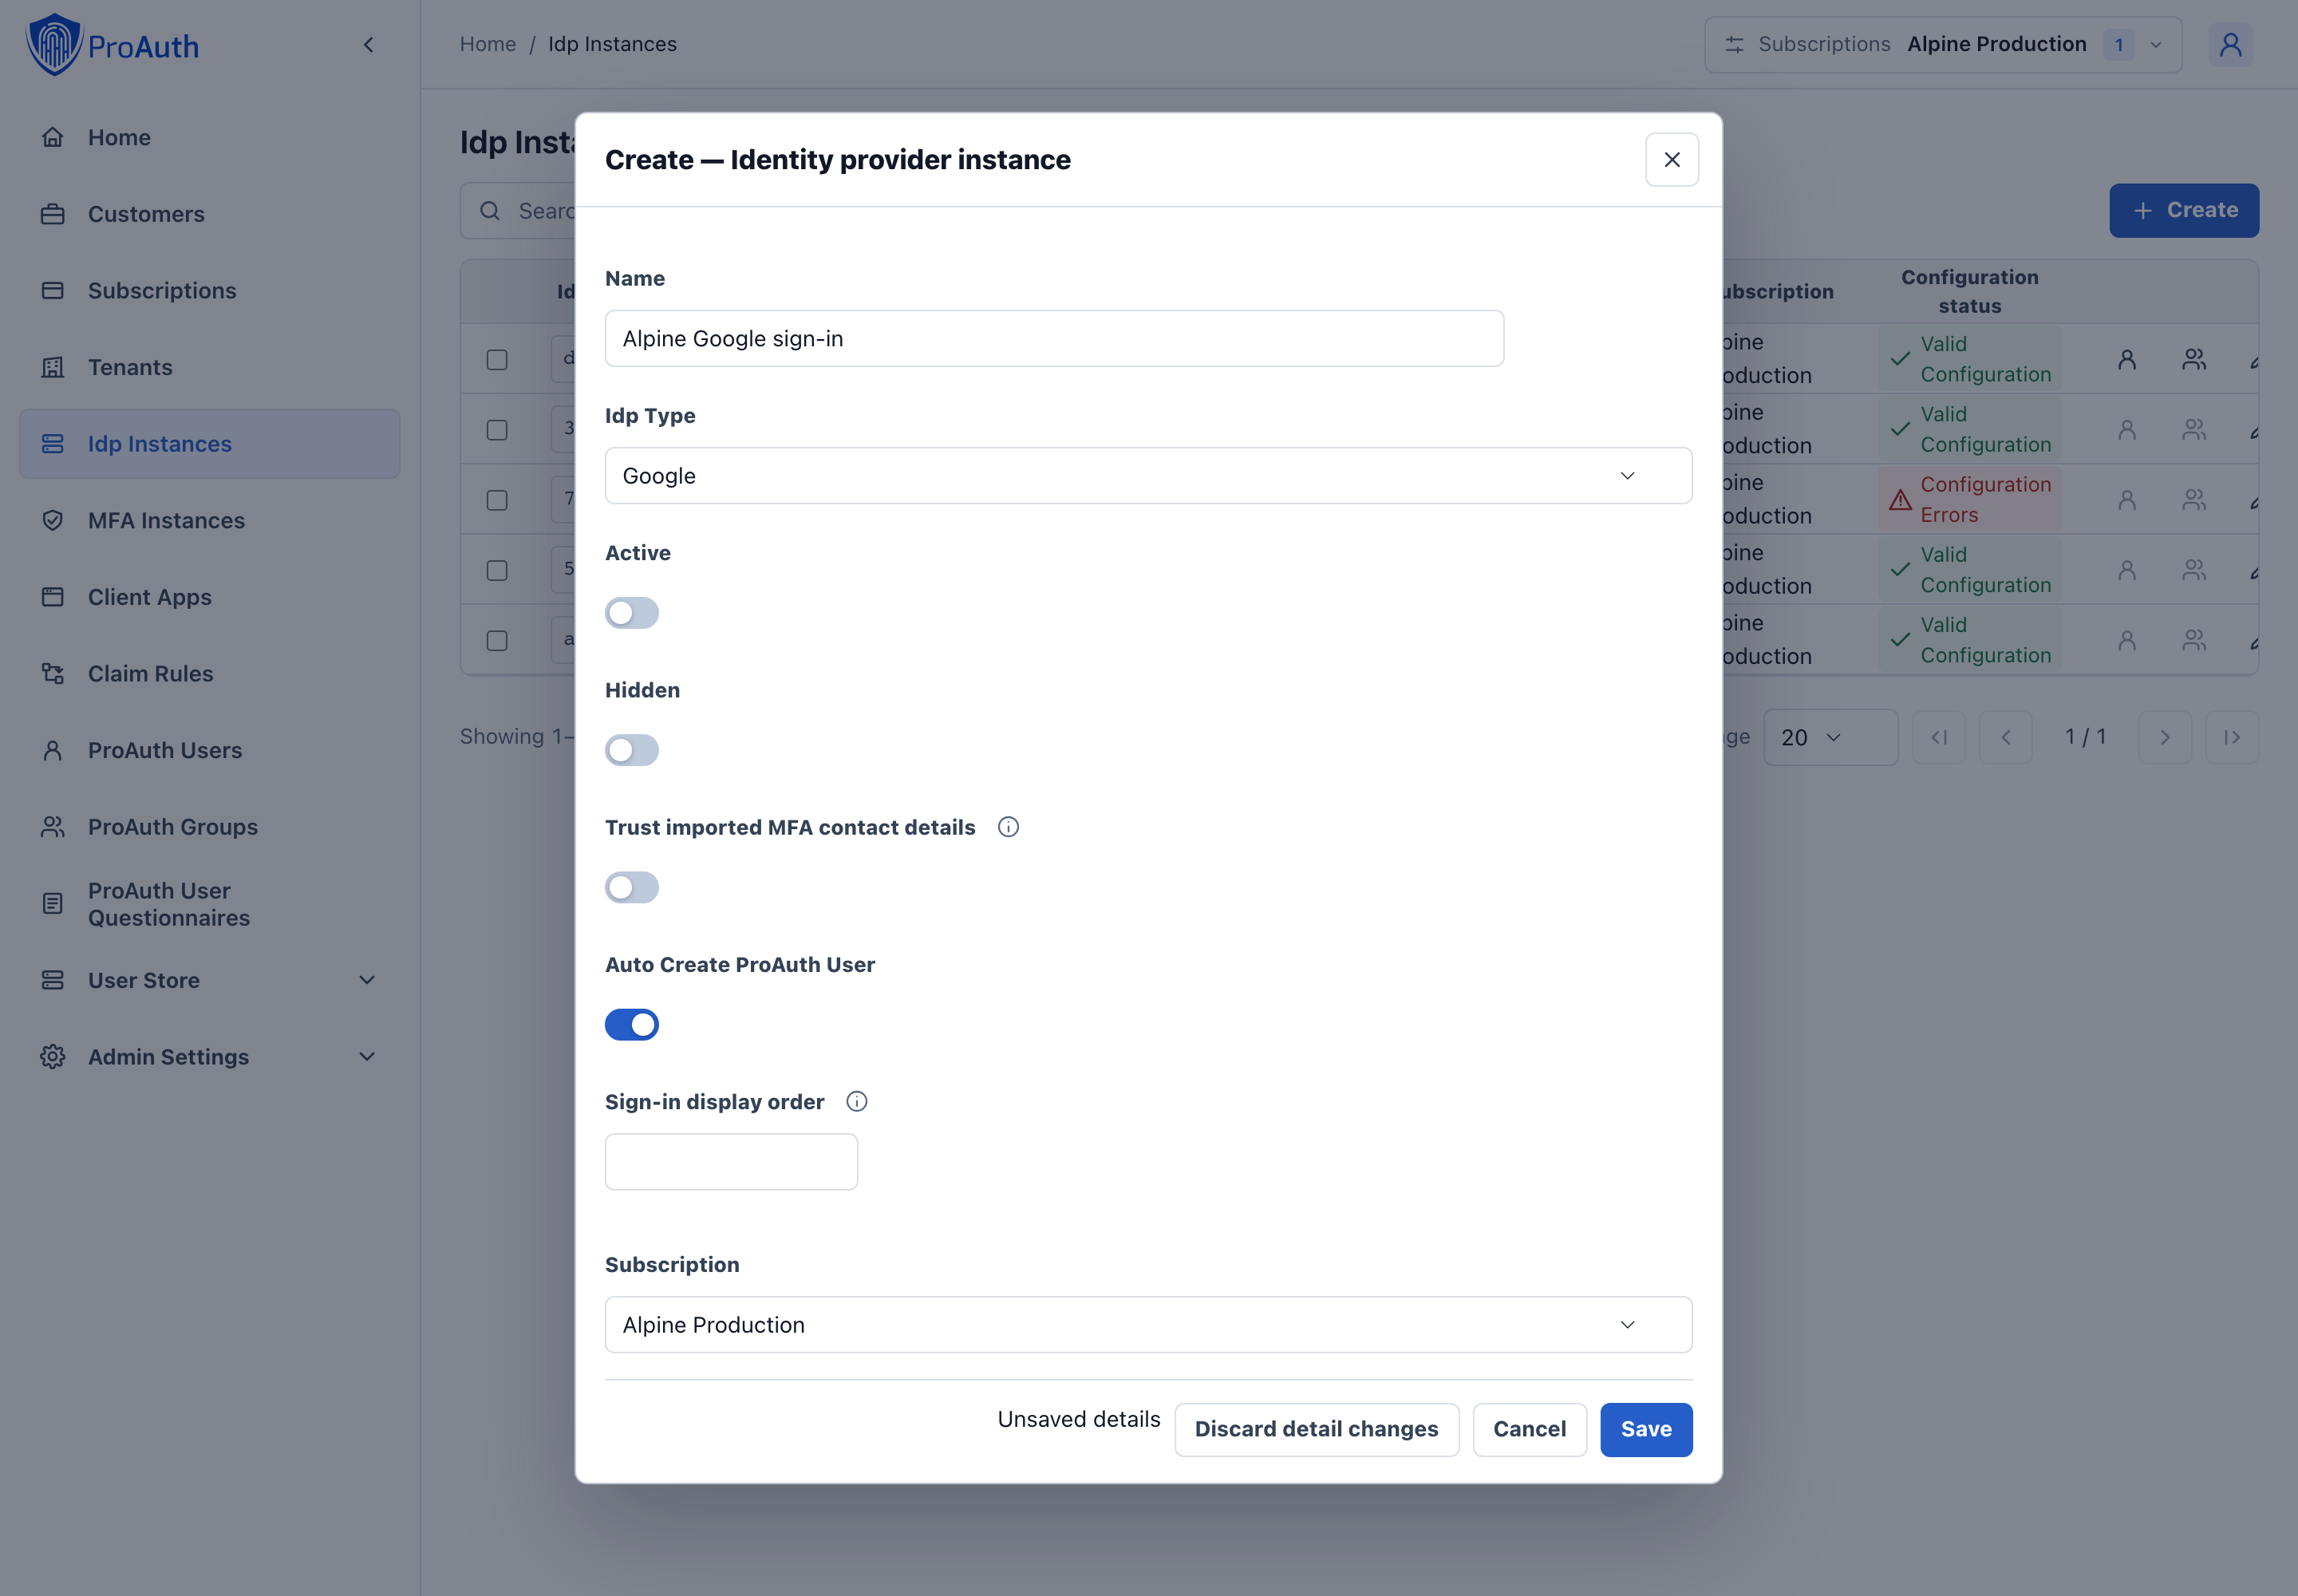
Task: Click the info icon beside Trust imported MFA
Action: click(1008, 827)
